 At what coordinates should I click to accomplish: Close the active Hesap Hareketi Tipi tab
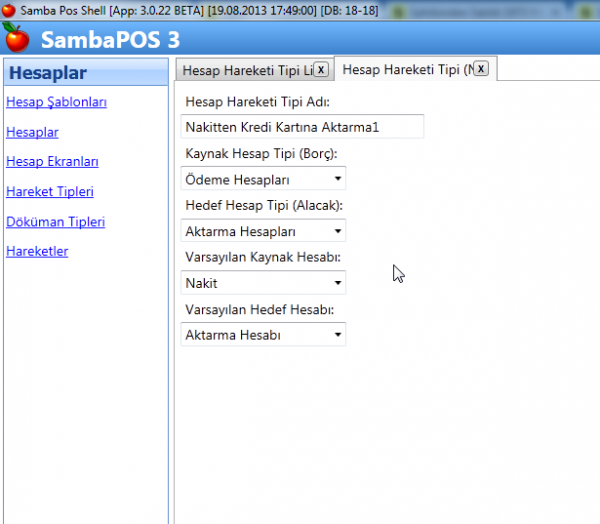[481, 68]
